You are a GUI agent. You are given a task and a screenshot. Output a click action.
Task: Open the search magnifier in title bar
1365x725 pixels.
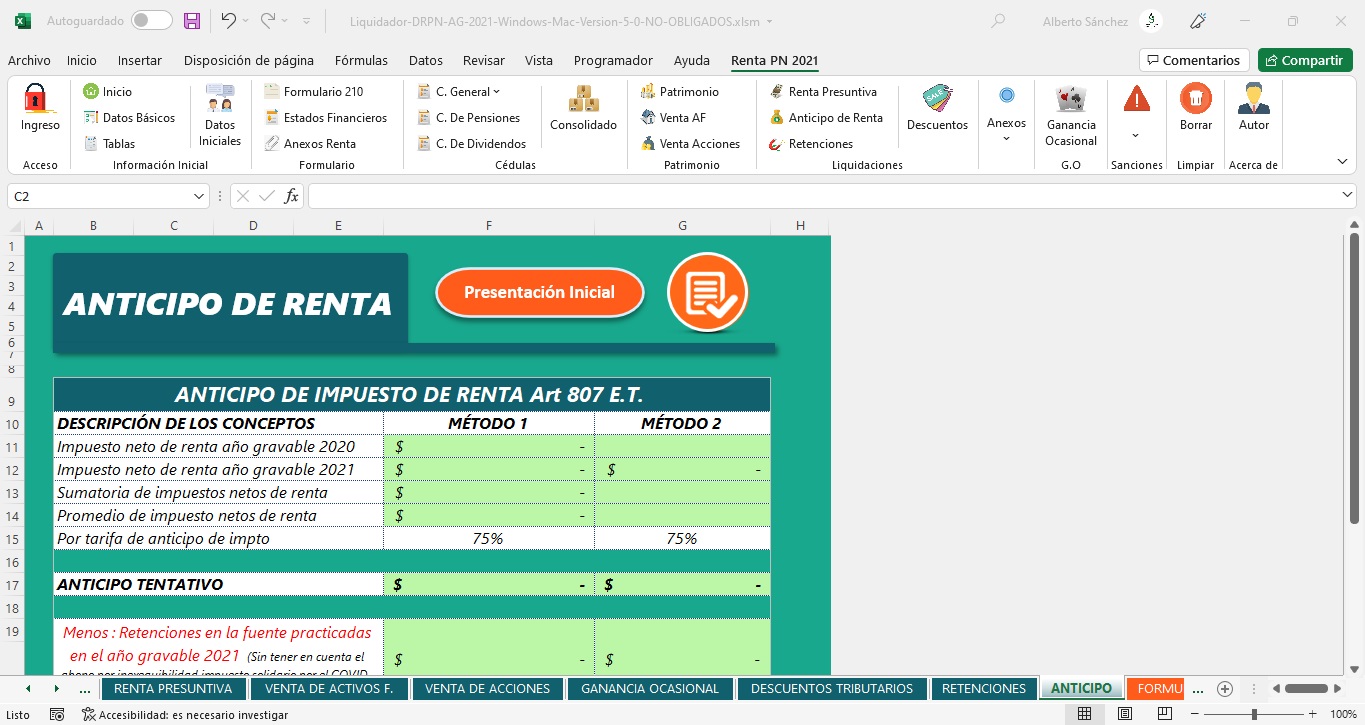coord(997,21)
